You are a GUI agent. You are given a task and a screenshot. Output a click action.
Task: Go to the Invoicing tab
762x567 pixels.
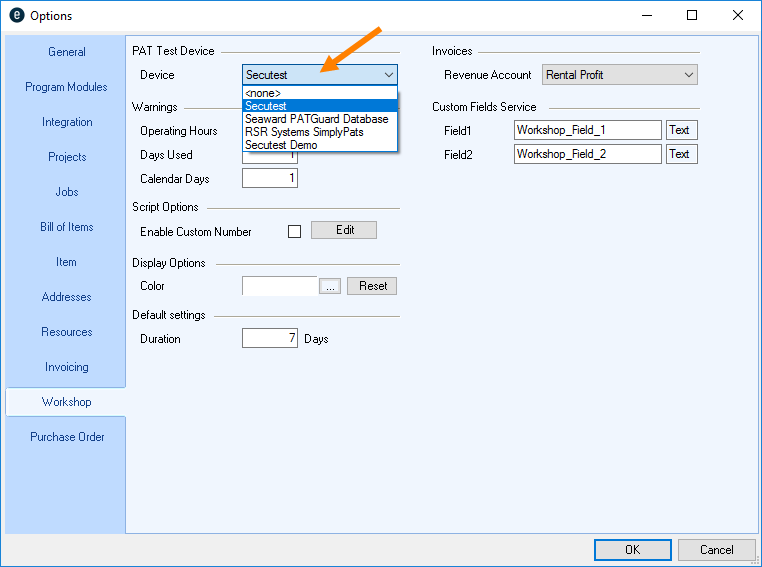(67, 367)
